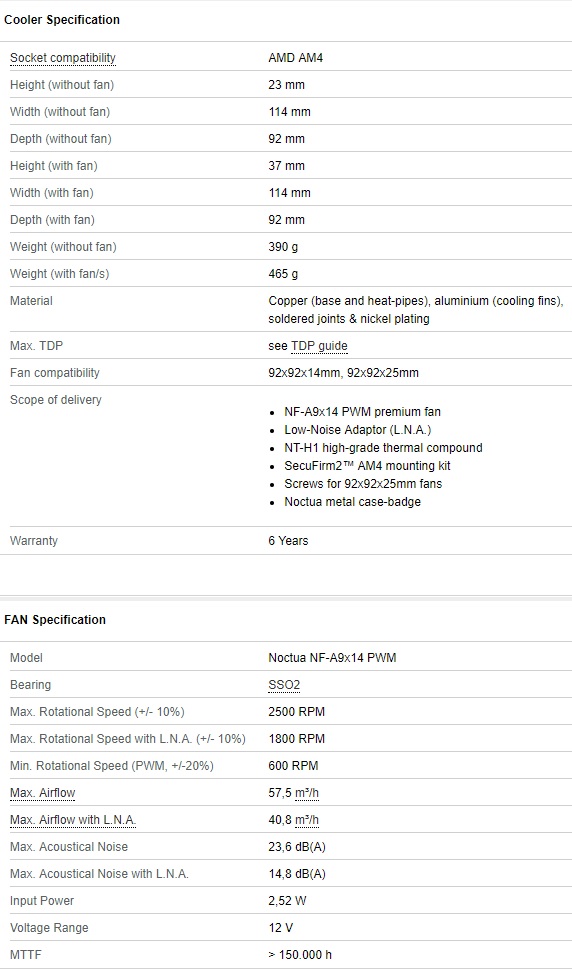The image size is (572, 969).
Task: Click the m³/h unit after 57,5
Action: (307, 792)
